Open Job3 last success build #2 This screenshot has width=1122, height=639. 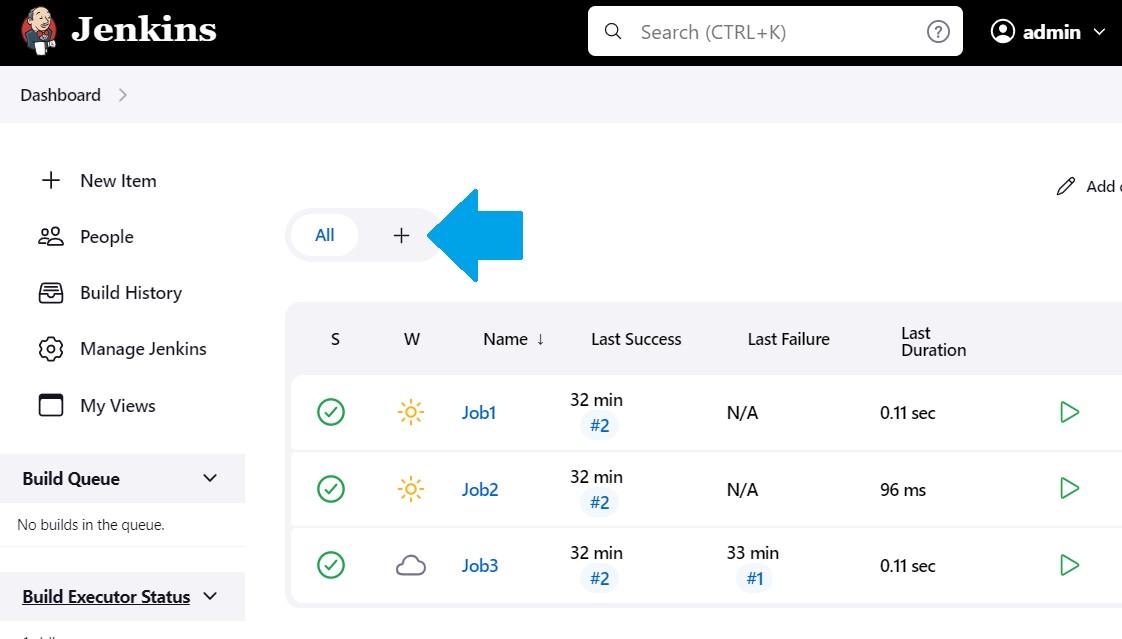(600, 578)
